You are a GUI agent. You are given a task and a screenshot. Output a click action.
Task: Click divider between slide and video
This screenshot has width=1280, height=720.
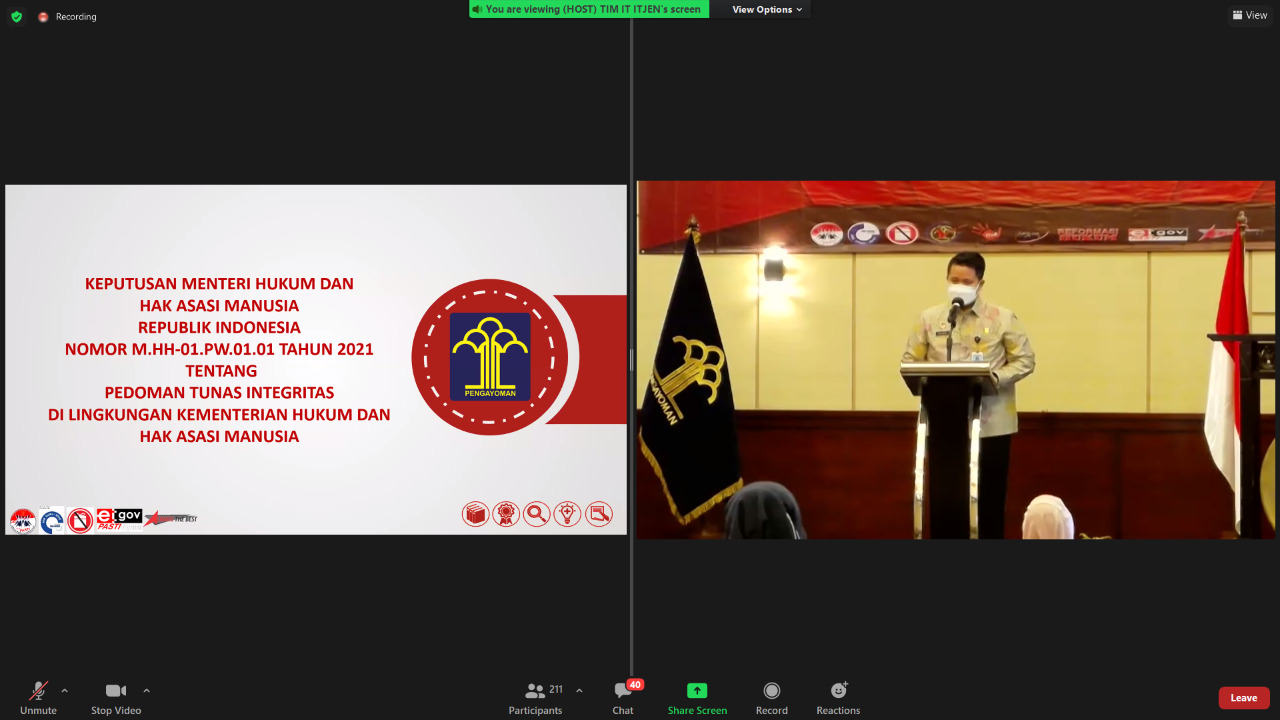(631, 360)
